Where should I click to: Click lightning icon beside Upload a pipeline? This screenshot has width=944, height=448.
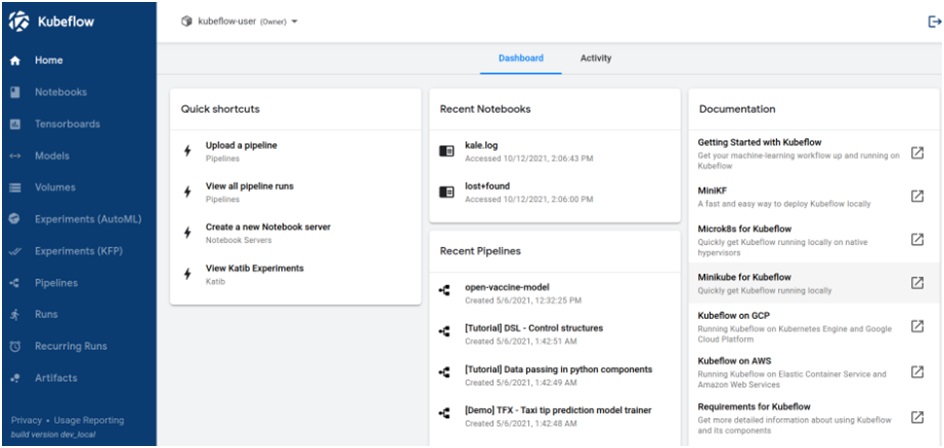click(x=188, y=151)
